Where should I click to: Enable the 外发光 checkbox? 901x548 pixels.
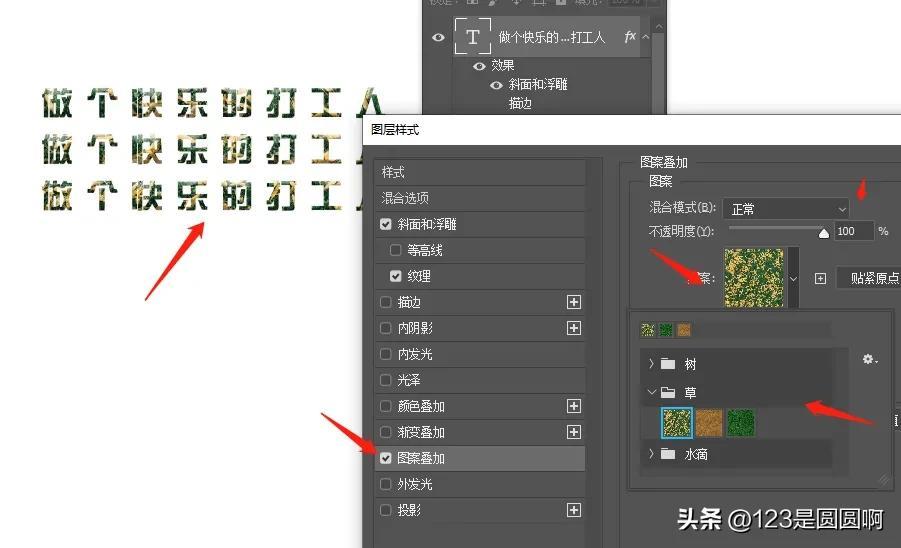386,484
